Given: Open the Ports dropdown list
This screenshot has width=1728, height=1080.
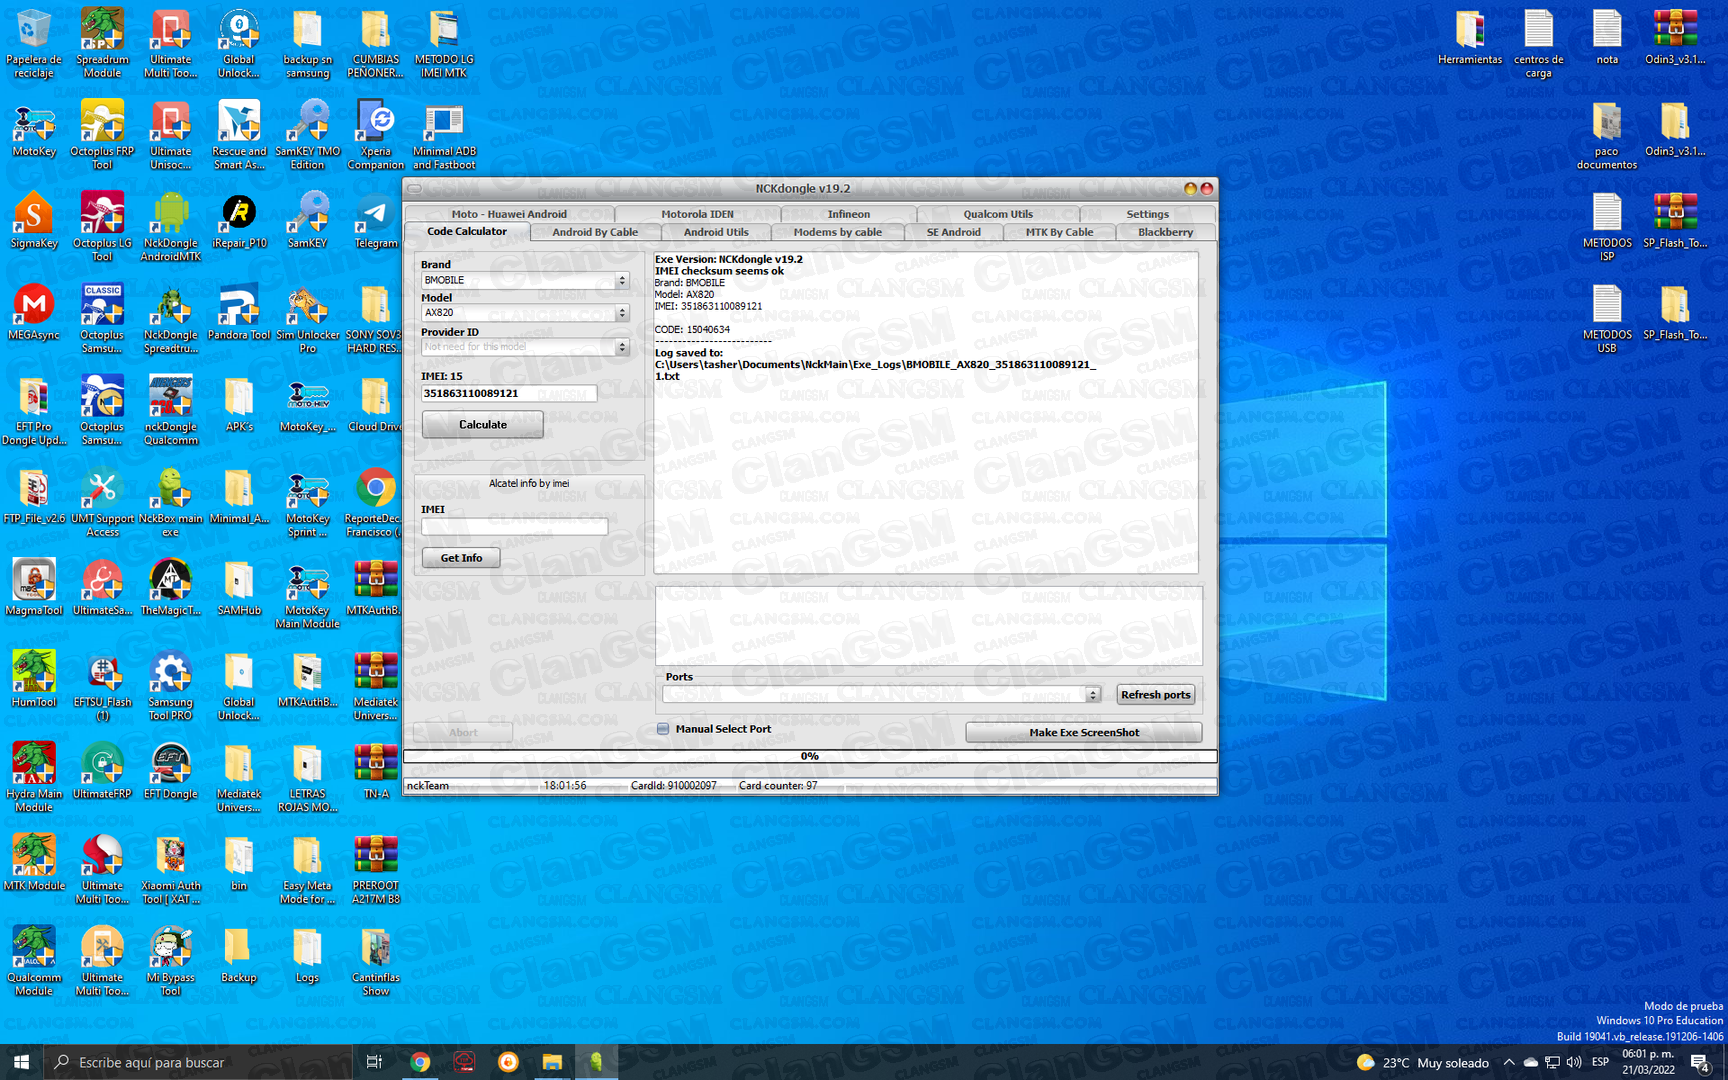Looking at the screenshot, I should 1092,695.
